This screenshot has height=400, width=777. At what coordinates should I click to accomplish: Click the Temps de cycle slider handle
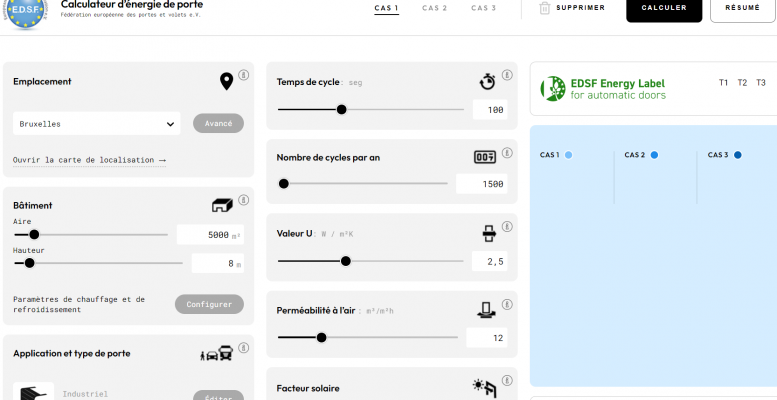(x=341, y=110)
